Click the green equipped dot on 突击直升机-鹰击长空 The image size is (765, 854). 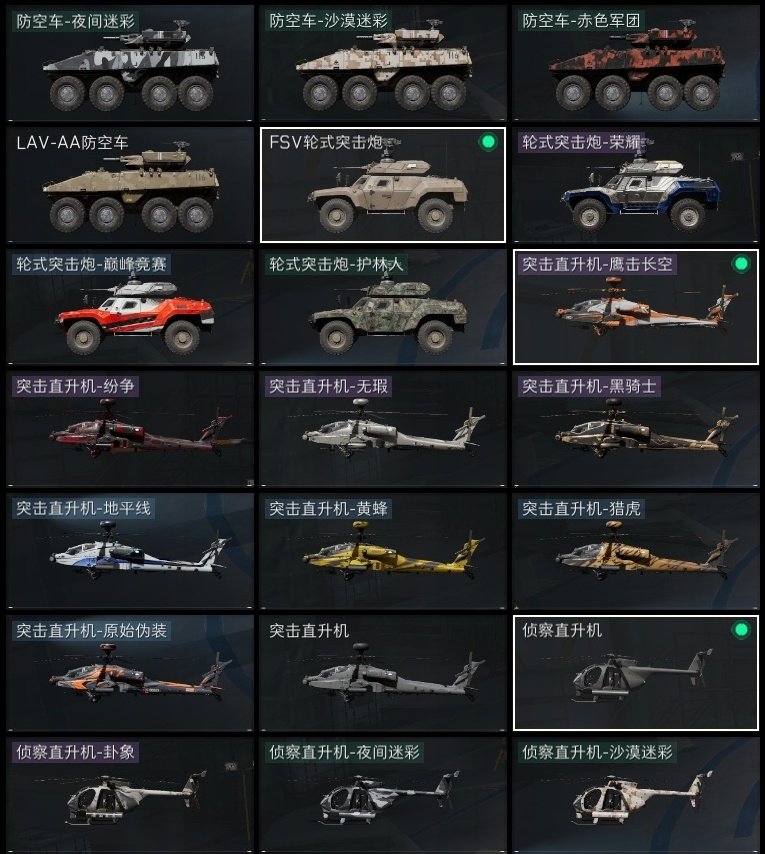tap(741, 264)
